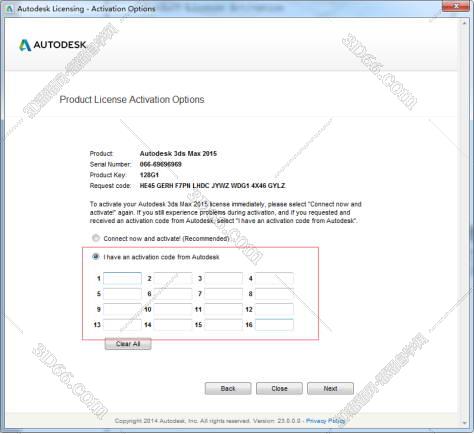This screenshot has width=474, height=434.
Task: Click activation code field 2
Action: tap(173, 278)
